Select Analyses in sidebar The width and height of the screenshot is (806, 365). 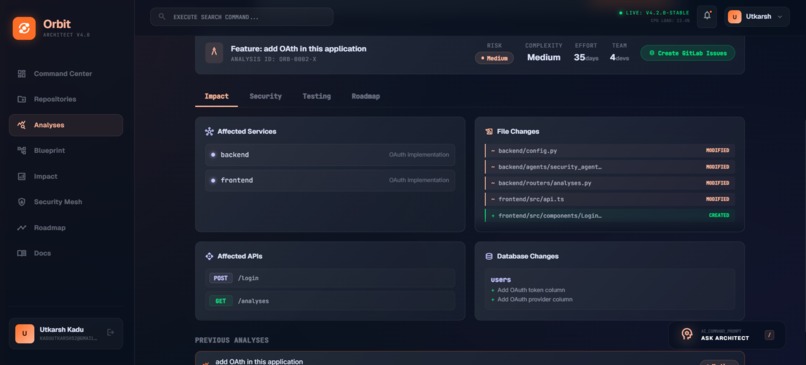point(66,125)
